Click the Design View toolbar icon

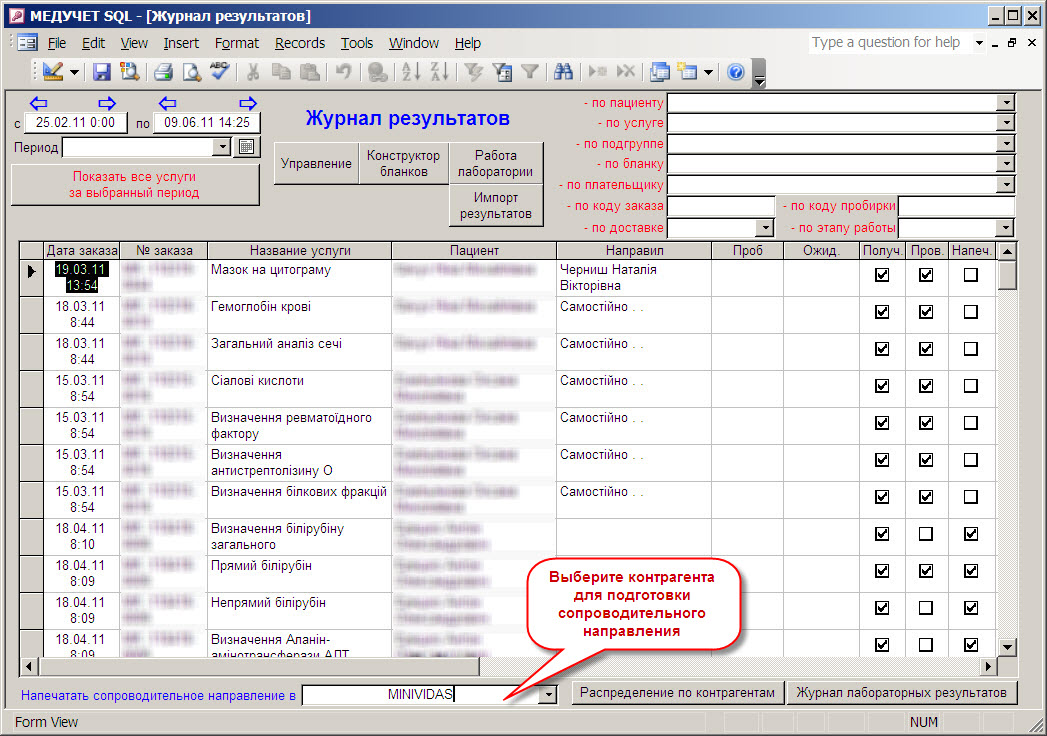[x=53, y=71]
